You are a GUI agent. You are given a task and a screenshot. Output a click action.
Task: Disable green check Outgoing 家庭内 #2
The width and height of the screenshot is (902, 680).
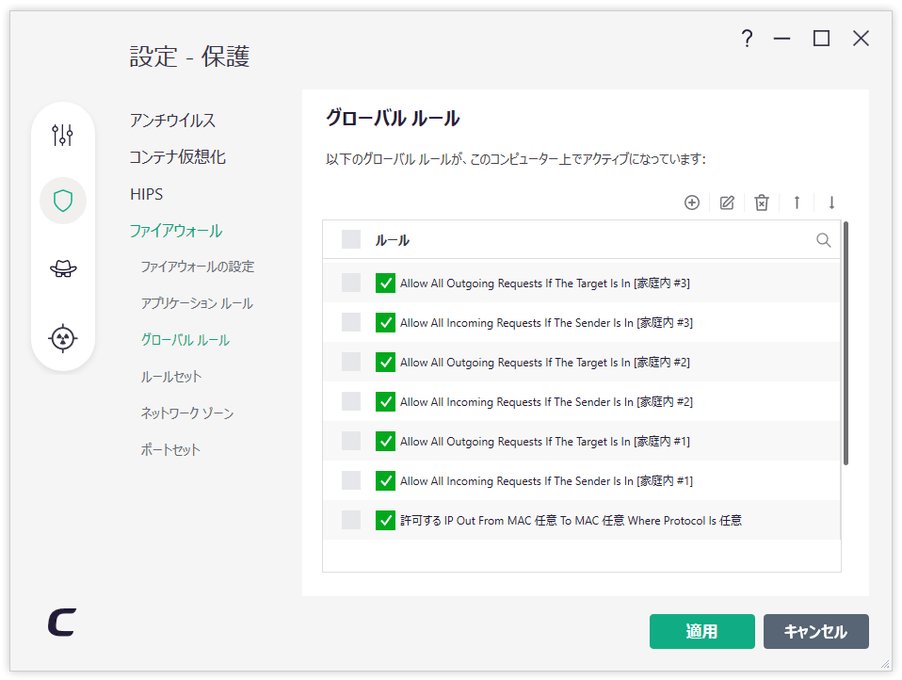pyautogui.click(x=385, y=362)
